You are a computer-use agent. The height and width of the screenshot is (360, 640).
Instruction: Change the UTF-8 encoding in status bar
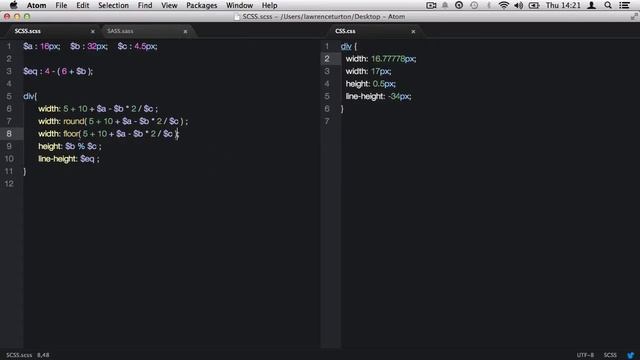click(585, 355)
